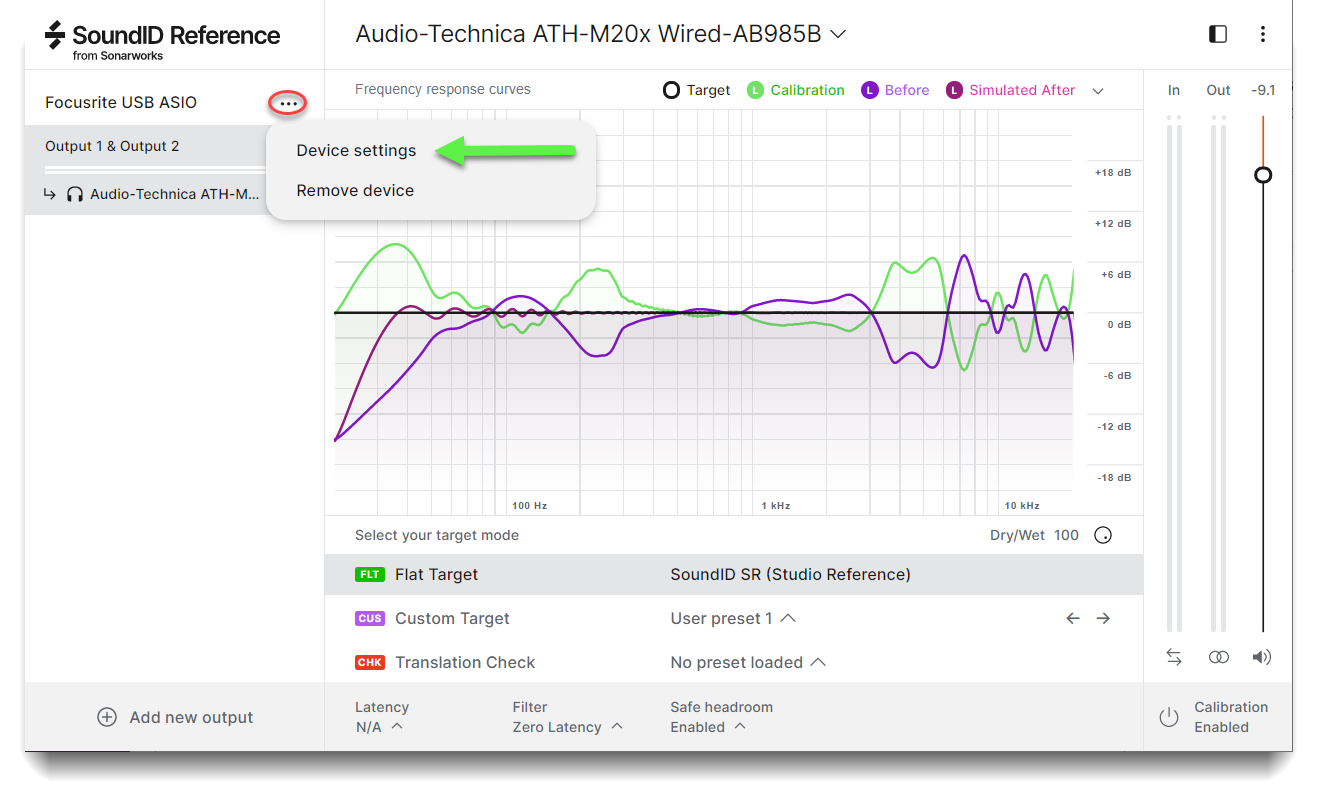The height and width of the screenshot is (802, 1318).
Task: Click the -18 dB axis label
Action: 1114,478
